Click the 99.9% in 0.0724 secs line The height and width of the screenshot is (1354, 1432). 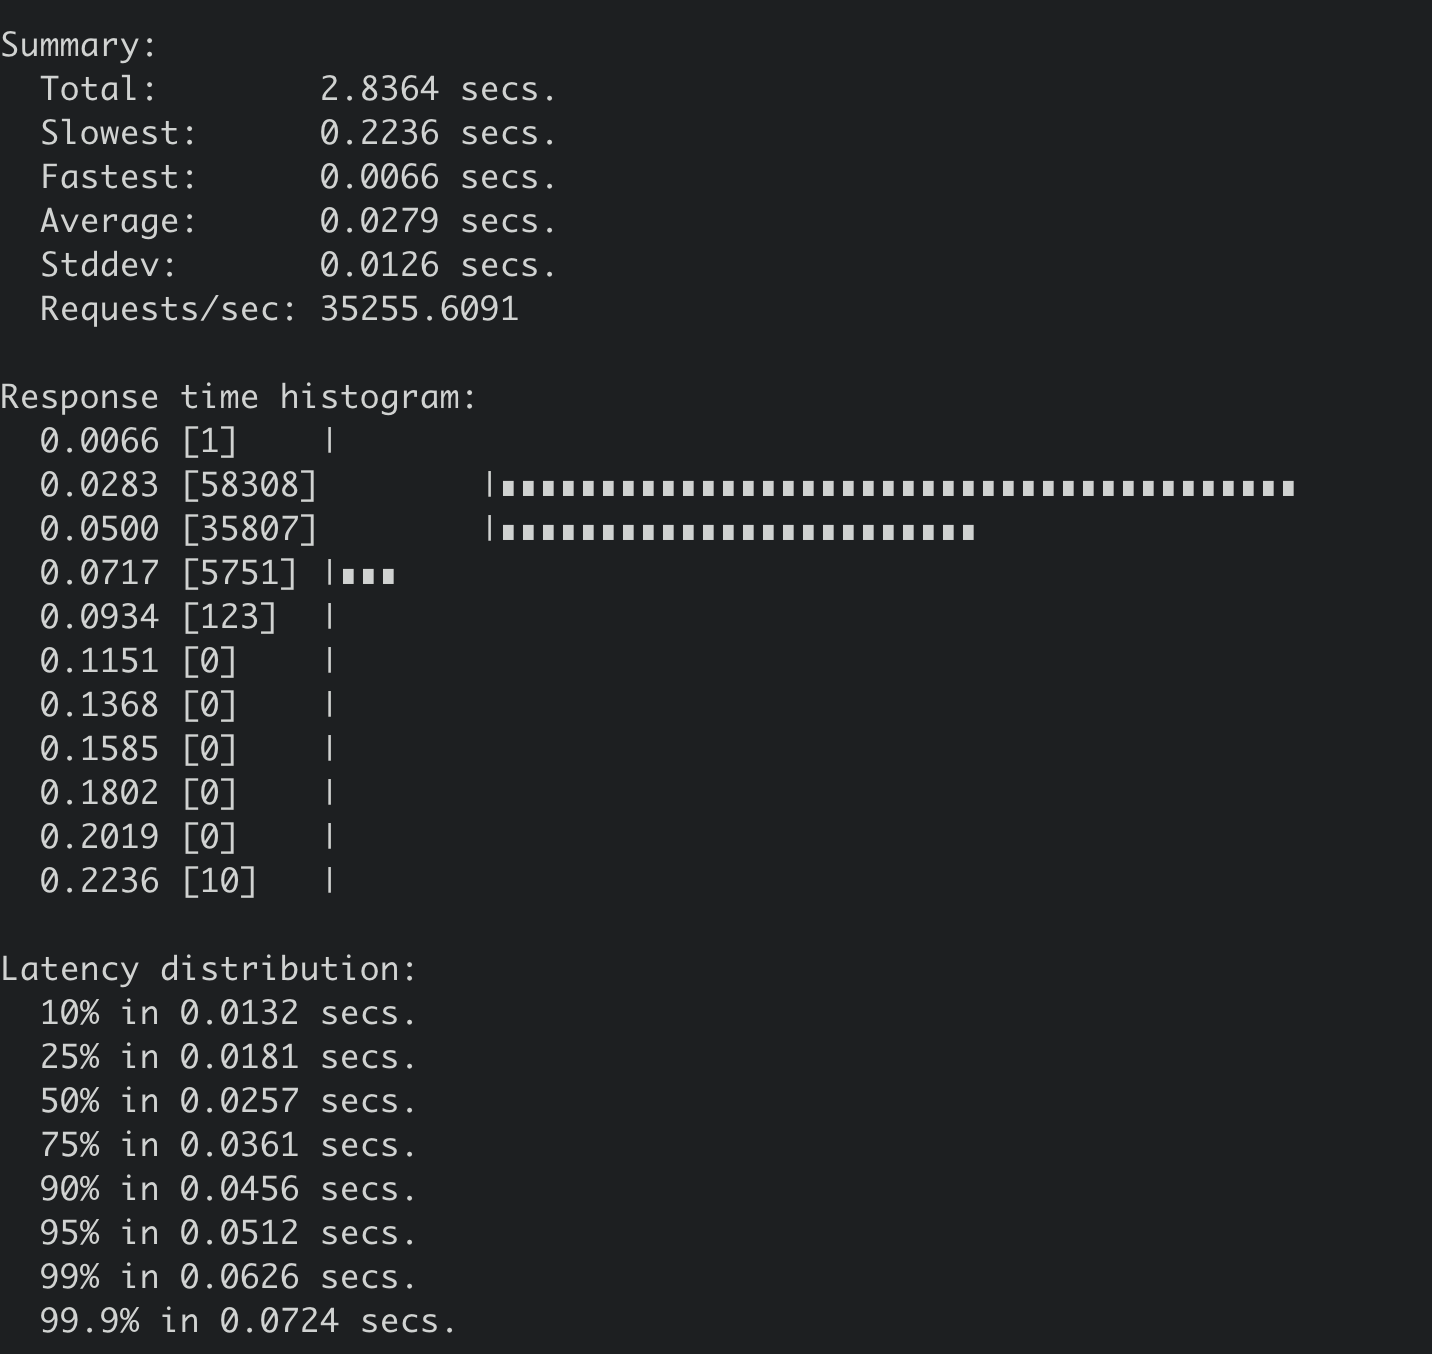[248, 1322]
